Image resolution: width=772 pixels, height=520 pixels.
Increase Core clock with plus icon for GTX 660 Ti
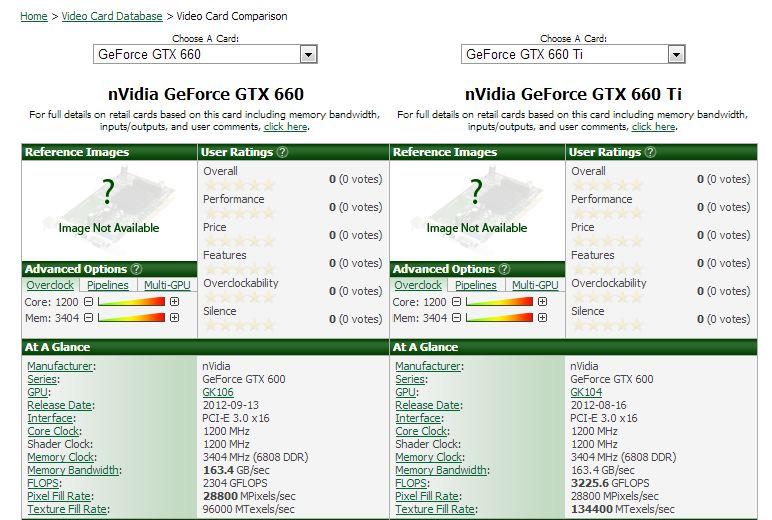543,301
